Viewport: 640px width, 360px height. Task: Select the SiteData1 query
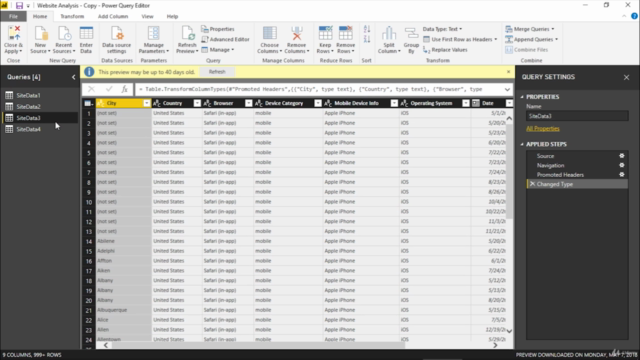click(40, 96)
